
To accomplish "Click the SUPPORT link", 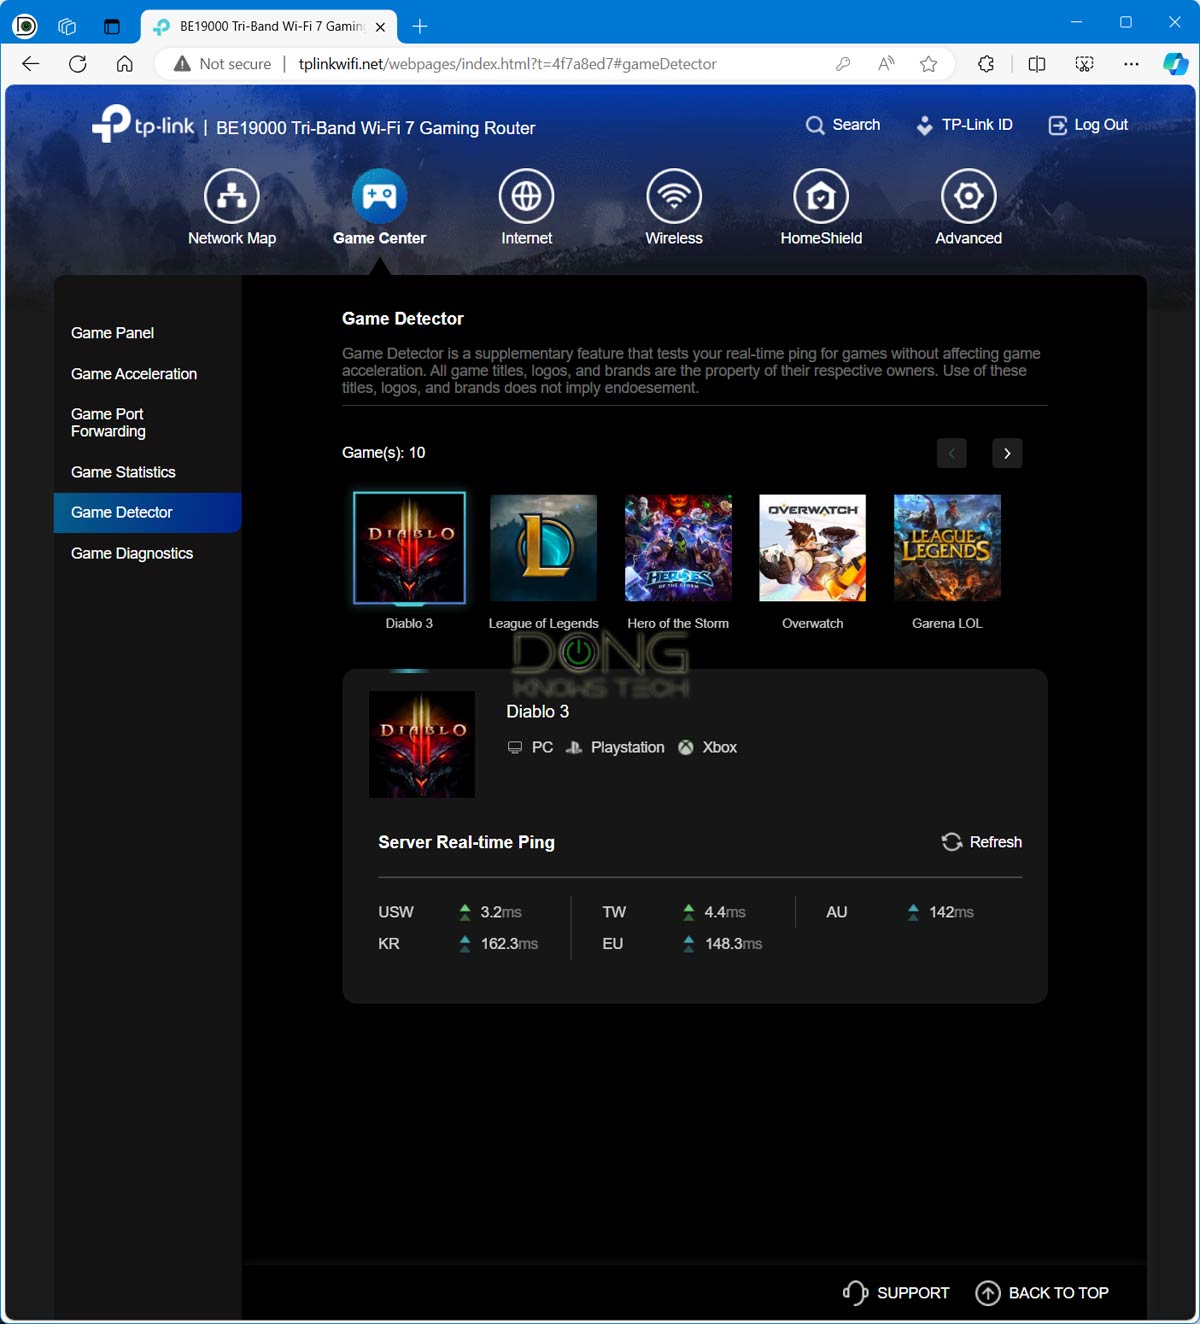I will click(896, 1293).
